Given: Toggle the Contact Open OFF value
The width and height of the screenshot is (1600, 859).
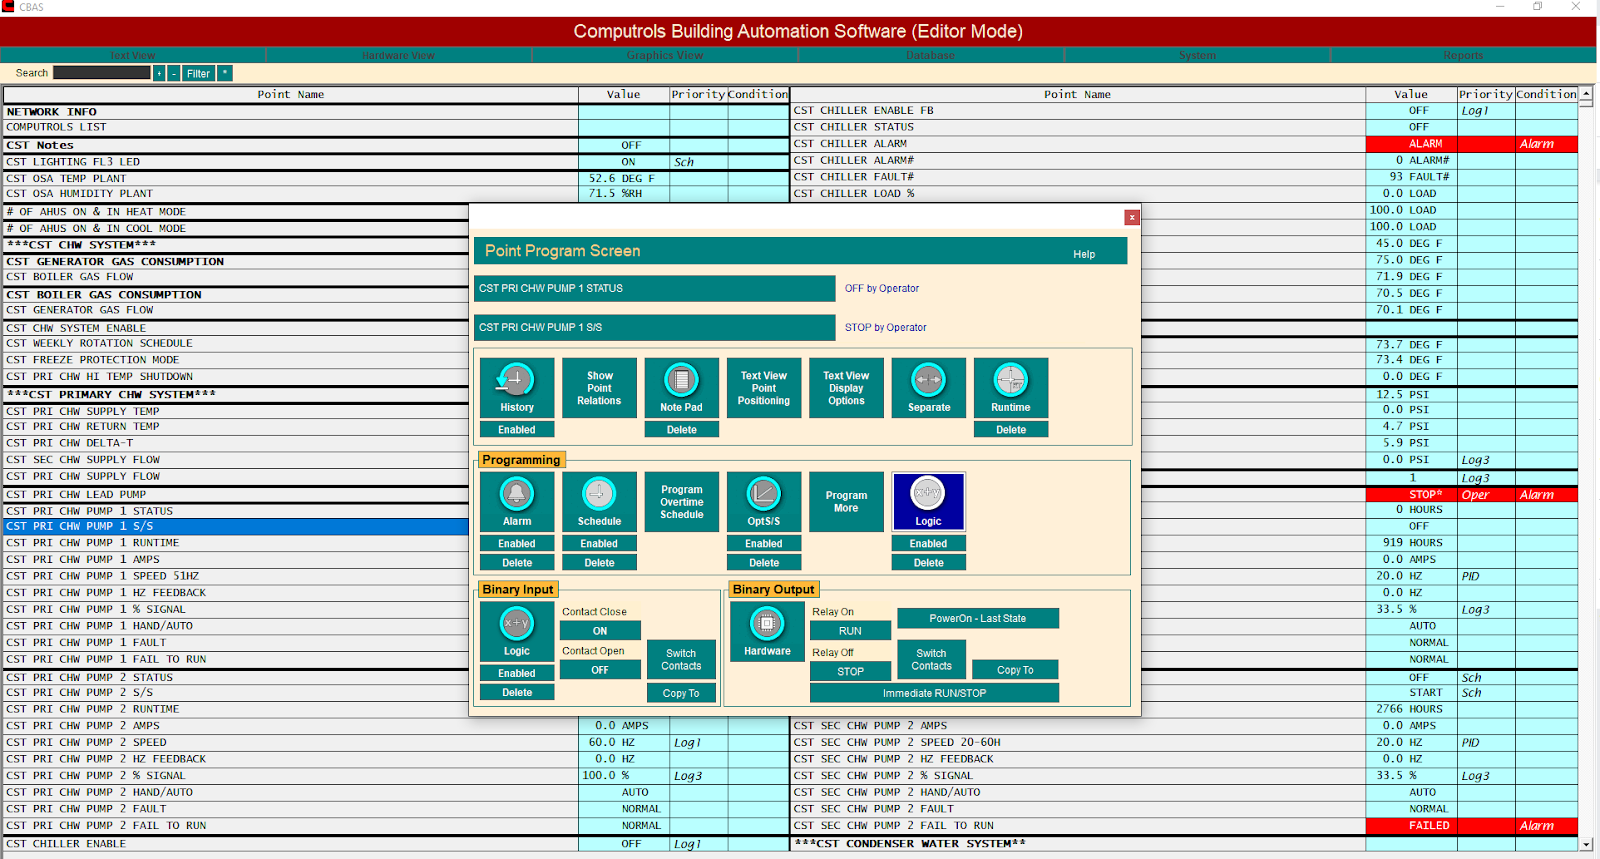Looking at the screenshot, I should click(600, 670).
